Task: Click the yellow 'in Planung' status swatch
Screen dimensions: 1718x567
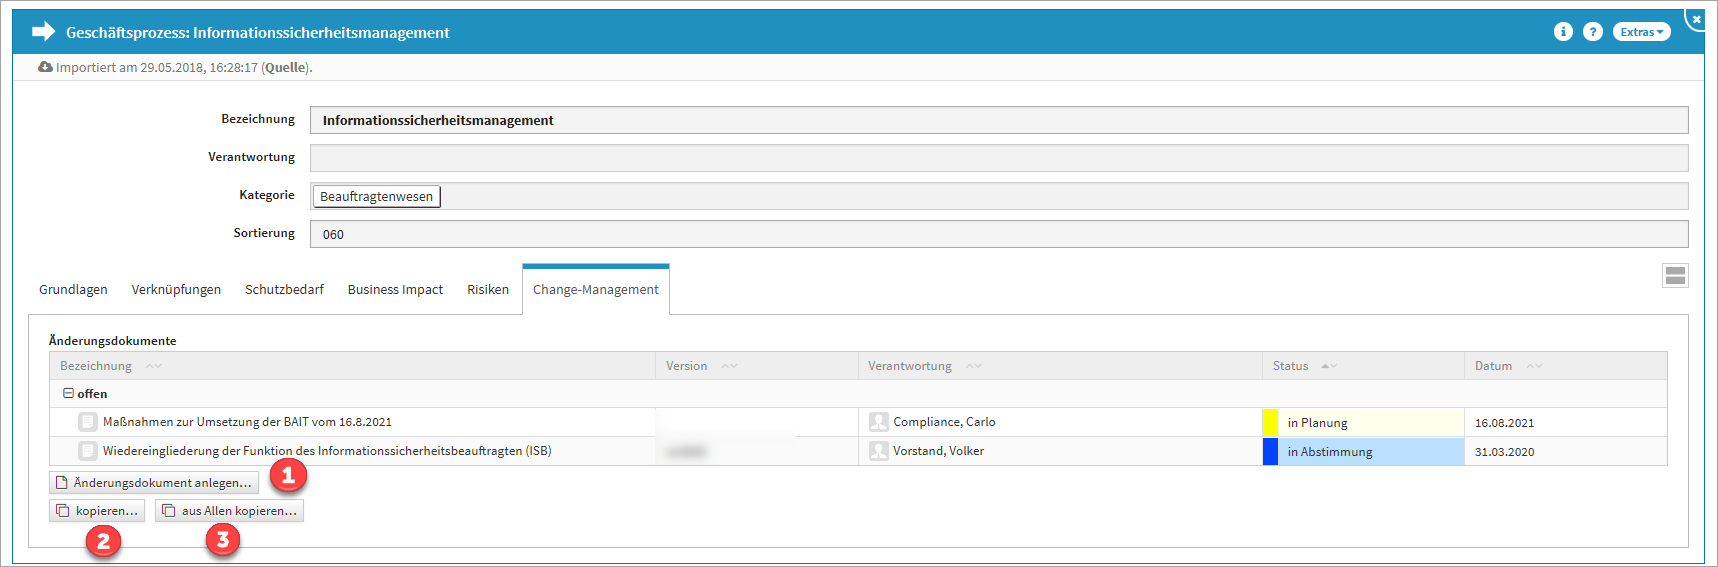Action: coord(1270,422)
